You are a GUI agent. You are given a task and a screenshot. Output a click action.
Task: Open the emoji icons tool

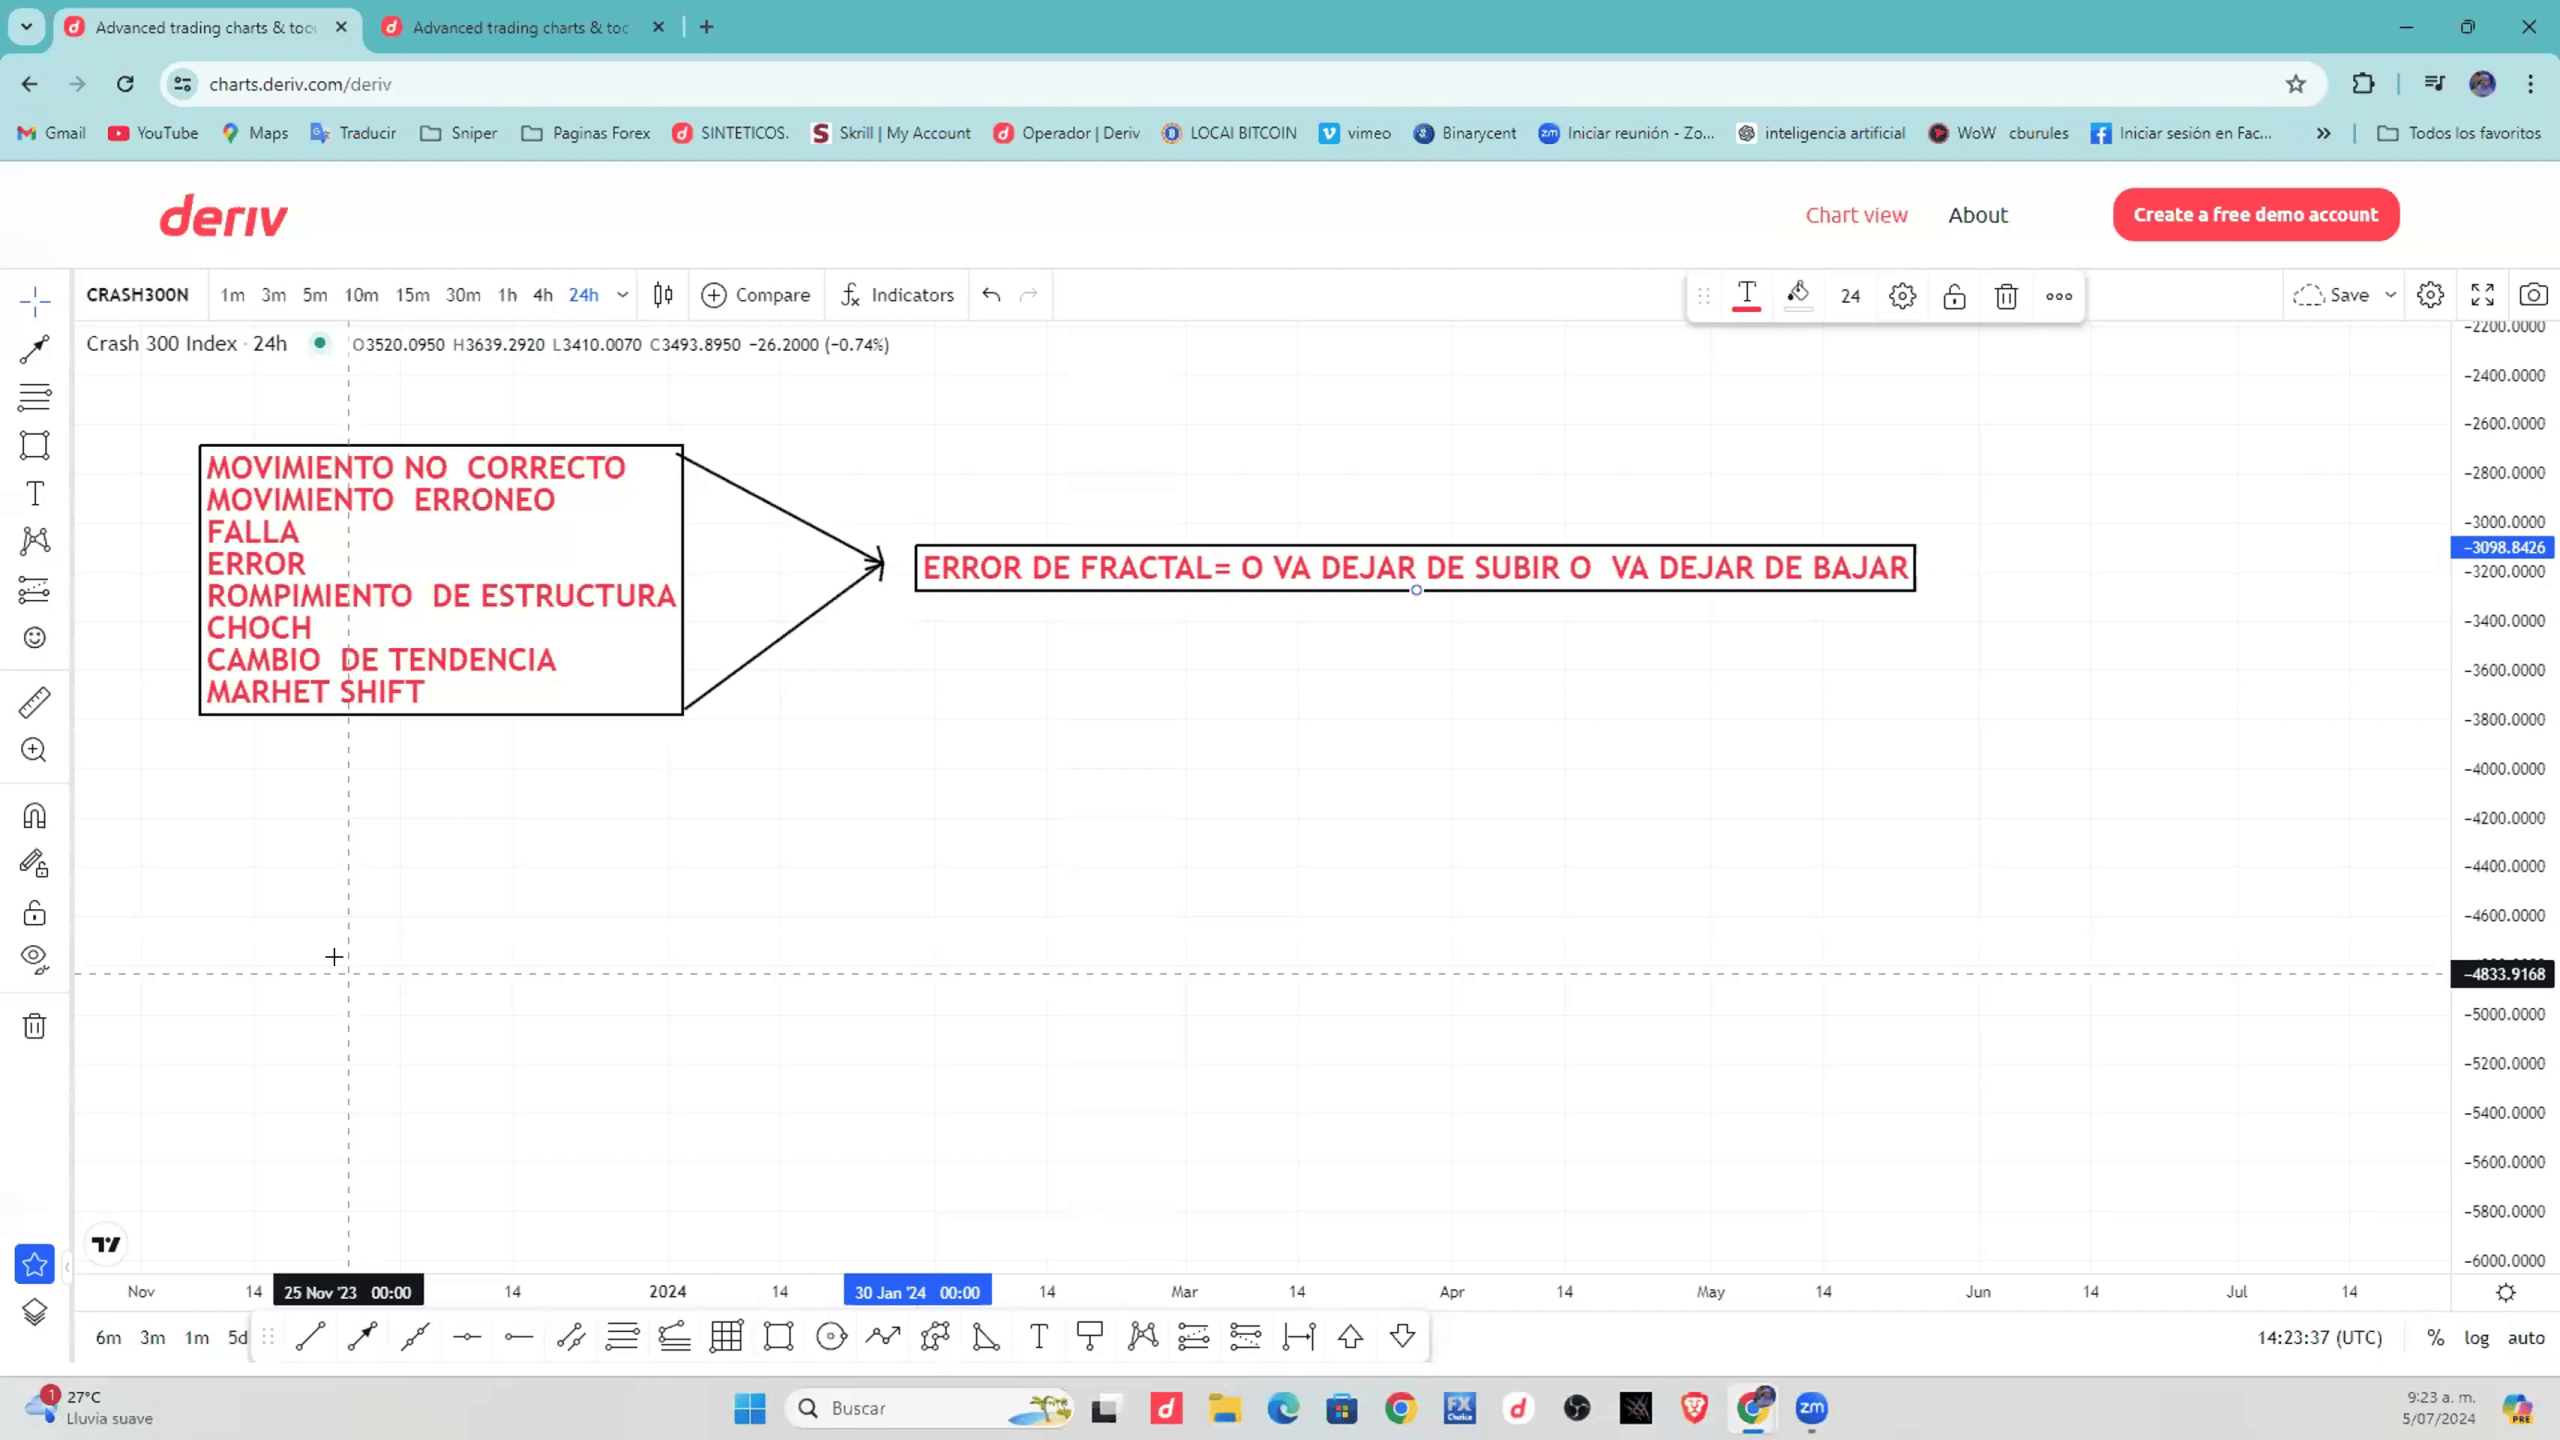(x=34, y=638)
